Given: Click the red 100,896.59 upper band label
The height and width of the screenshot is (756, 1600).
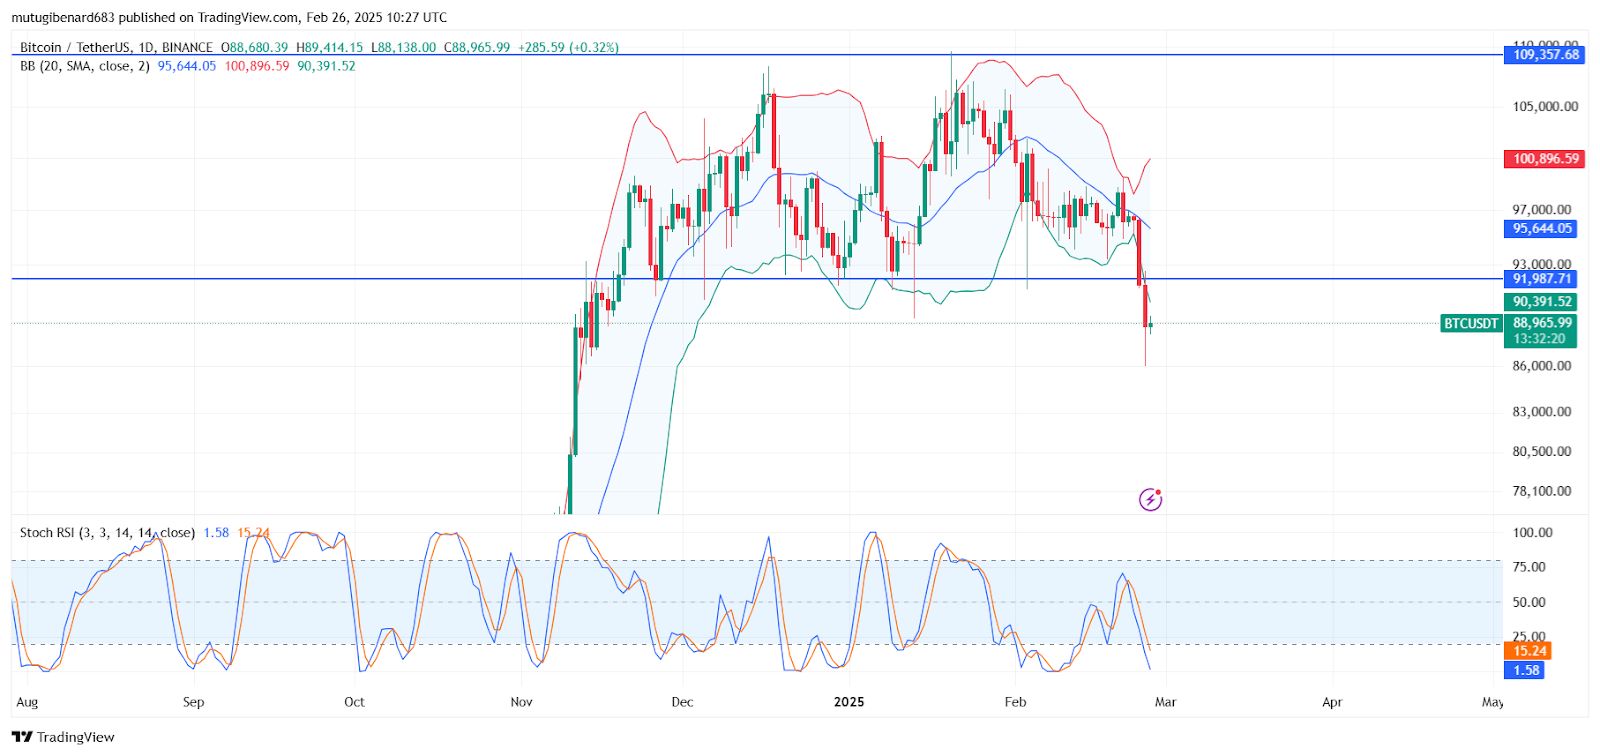Looking at the screenshot, I should coord(1545,159).
